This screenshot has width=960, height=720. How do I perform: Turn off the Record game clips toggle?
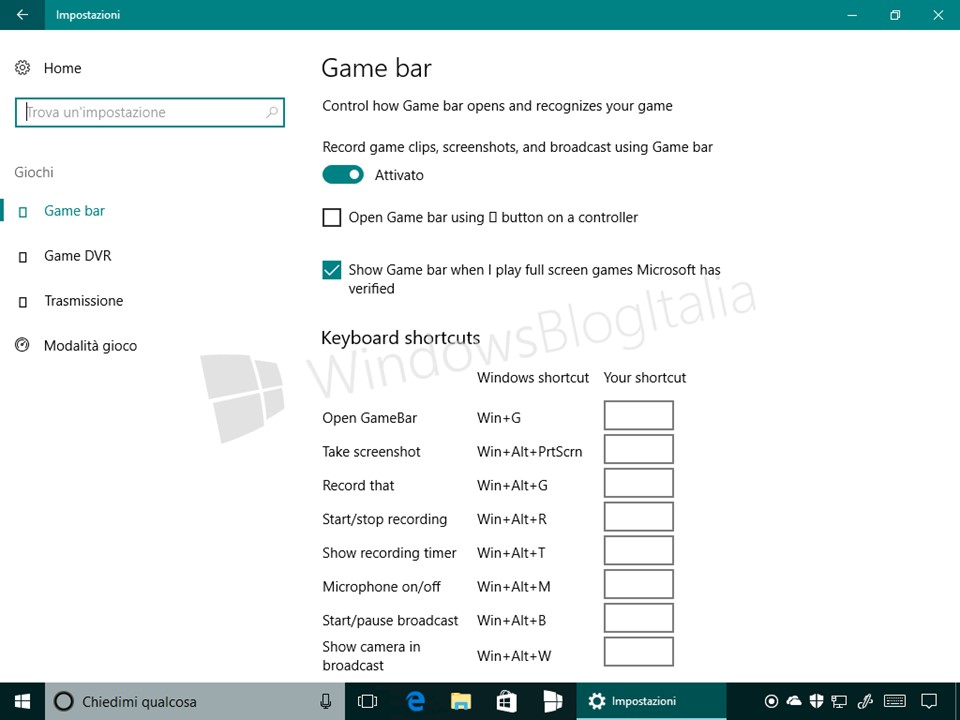[x=343, y=175]
